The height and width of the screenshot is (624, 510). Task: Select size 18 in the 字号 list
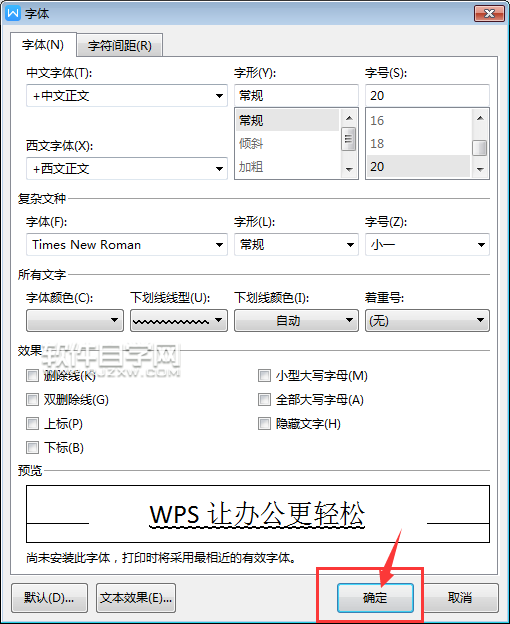coord(418,143)
